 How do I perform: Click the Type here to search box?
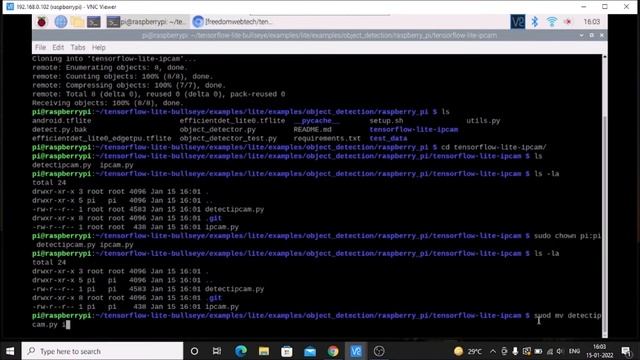point(102,351)
